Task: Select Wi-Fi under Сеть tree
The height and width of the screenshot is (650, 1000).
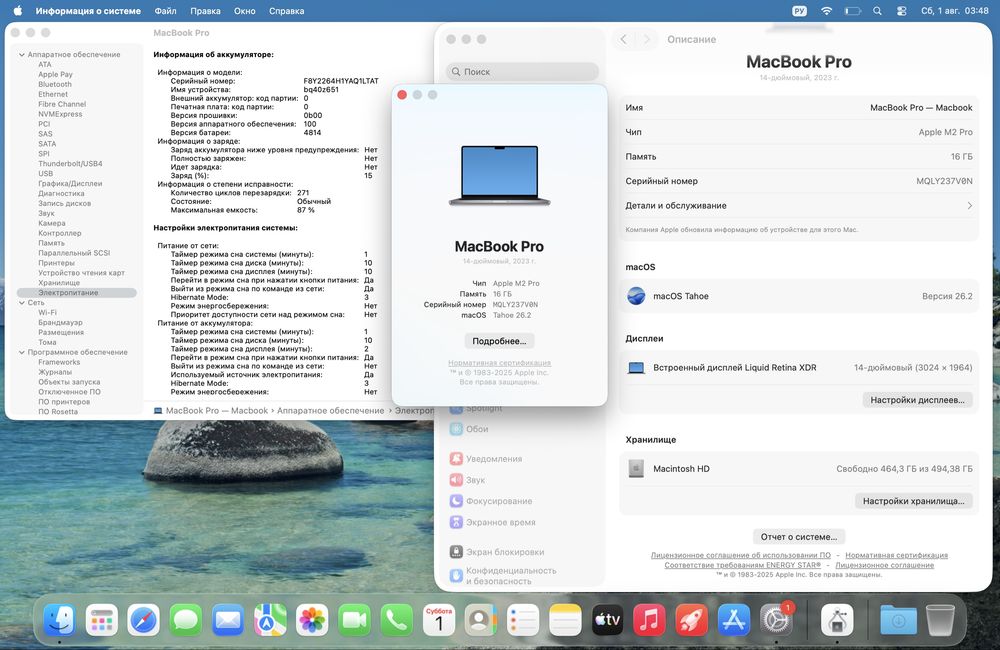Action: click(47, 313)
